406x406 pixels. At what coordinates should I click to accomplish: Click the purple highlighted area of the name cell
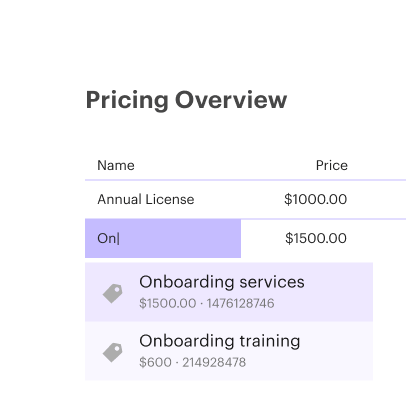(x=180, y=238)
